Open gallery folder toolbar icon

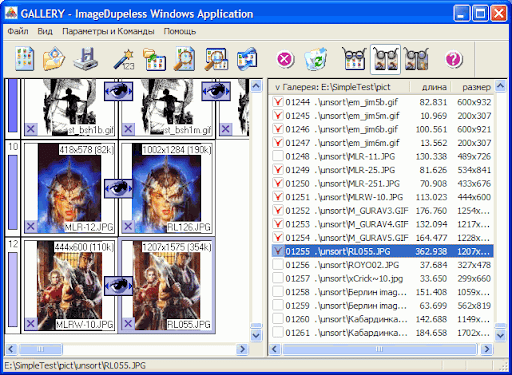[53, 59]
